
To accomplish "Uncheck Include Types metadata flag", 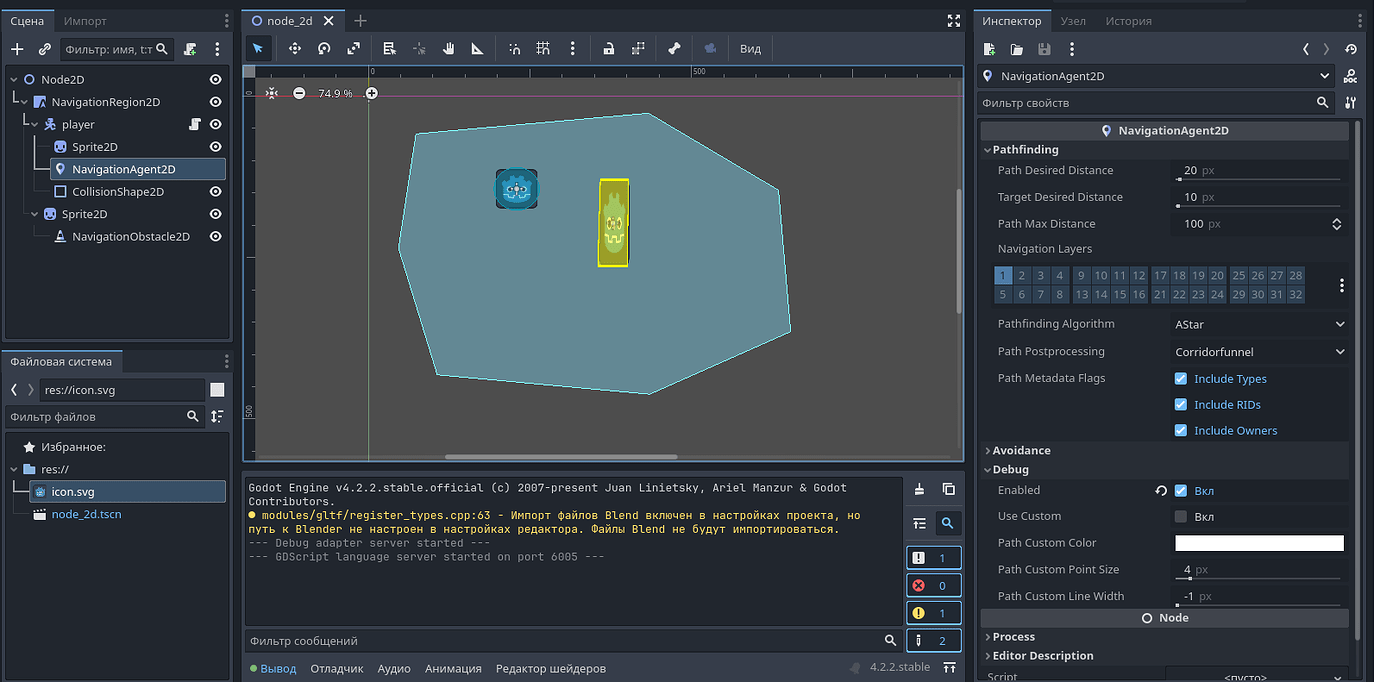I will pyautogui.click(x=1181, y=379).
